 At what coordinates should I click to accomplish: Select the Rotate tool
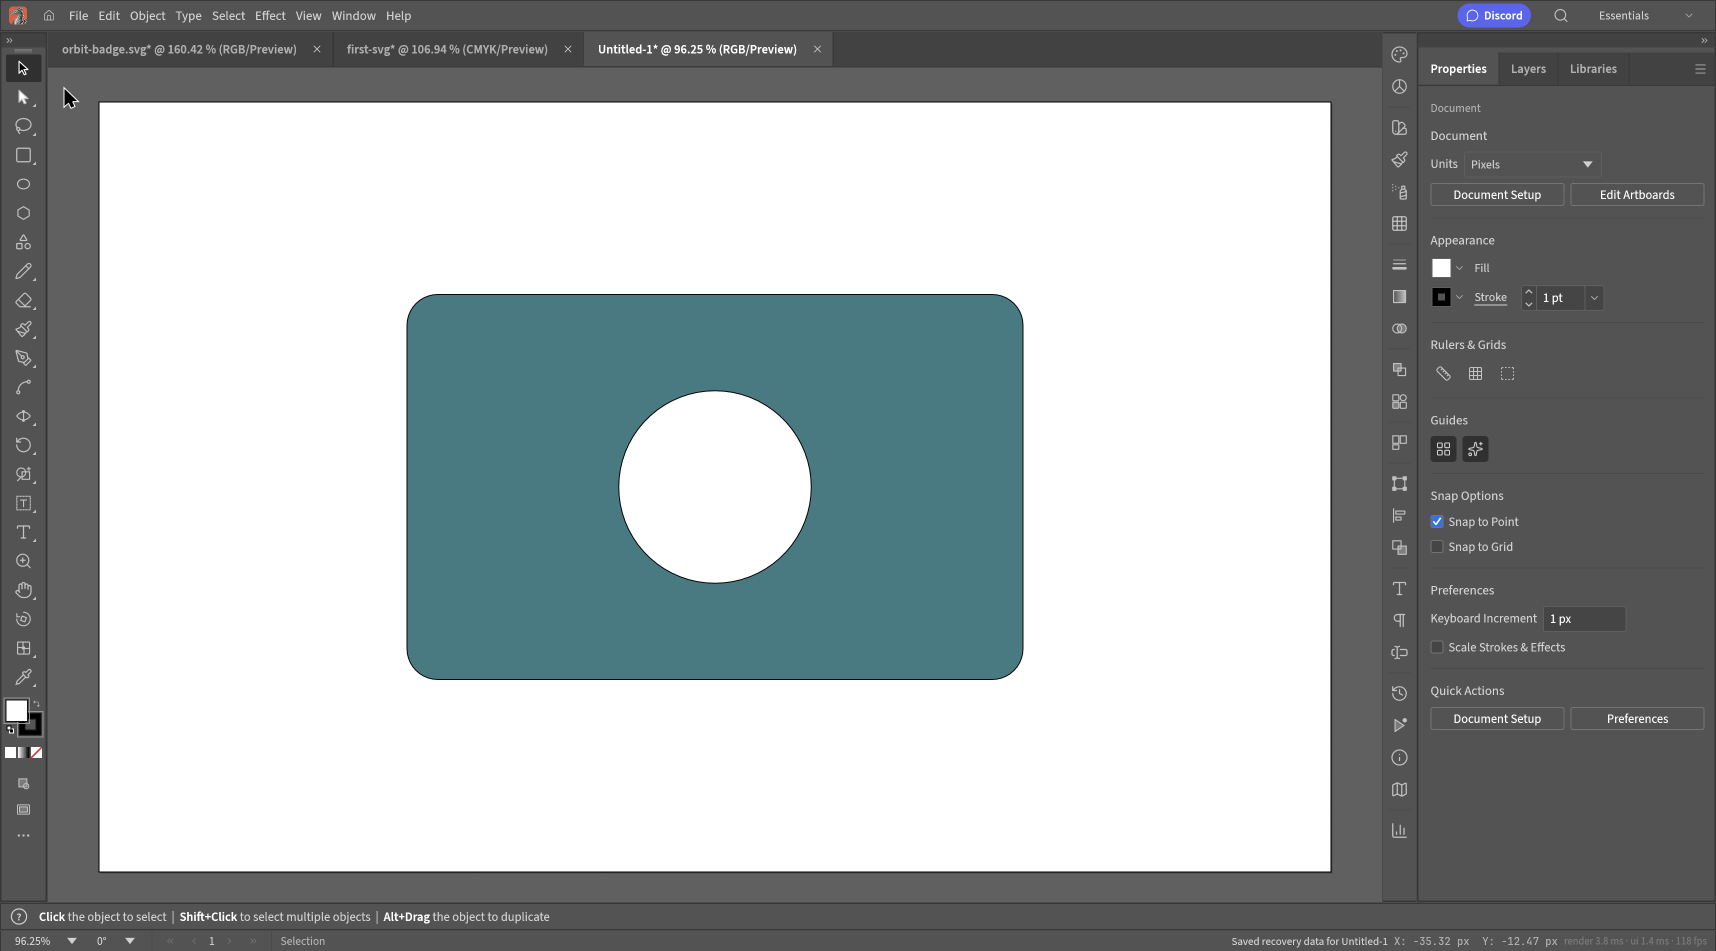point(23,445)
